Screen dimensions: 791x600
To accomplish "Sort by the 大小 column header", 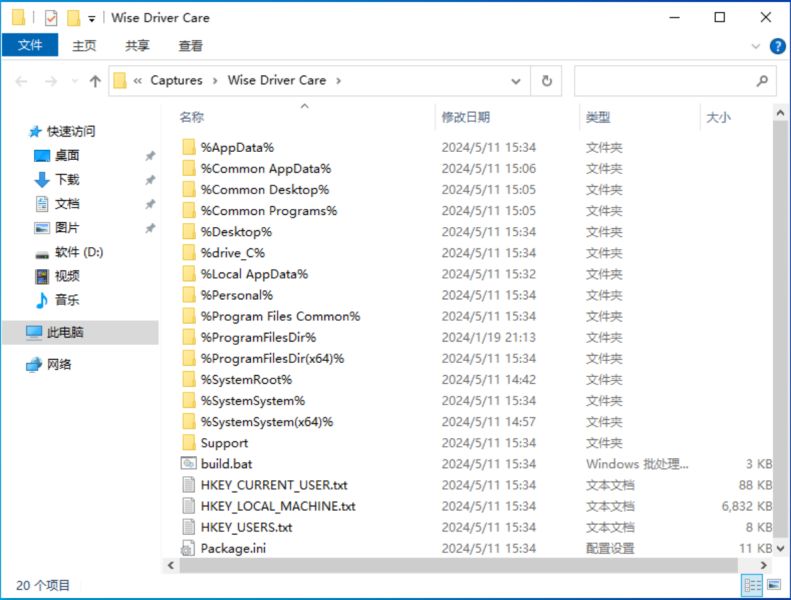I will [x=718, y=117].
